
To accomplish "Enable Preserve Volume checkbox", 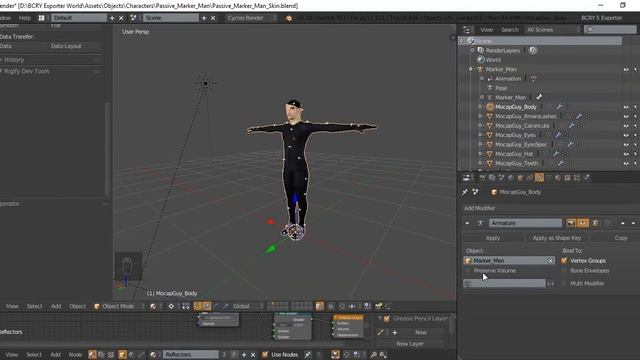I will 468,271.
